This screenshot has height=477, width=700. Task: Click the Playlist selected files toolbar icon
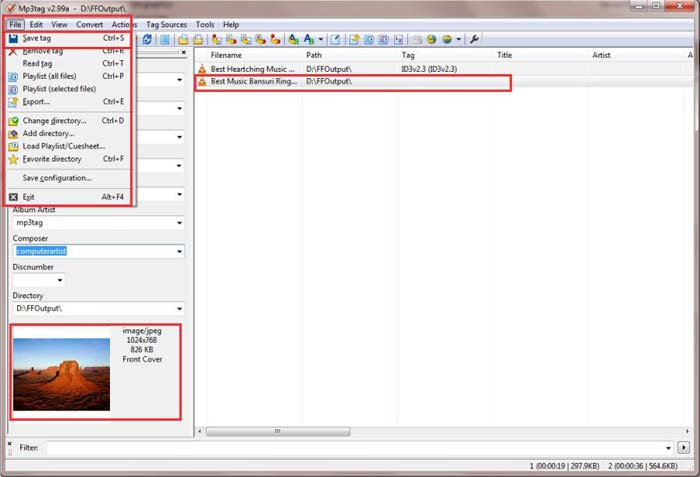[383, 39]
